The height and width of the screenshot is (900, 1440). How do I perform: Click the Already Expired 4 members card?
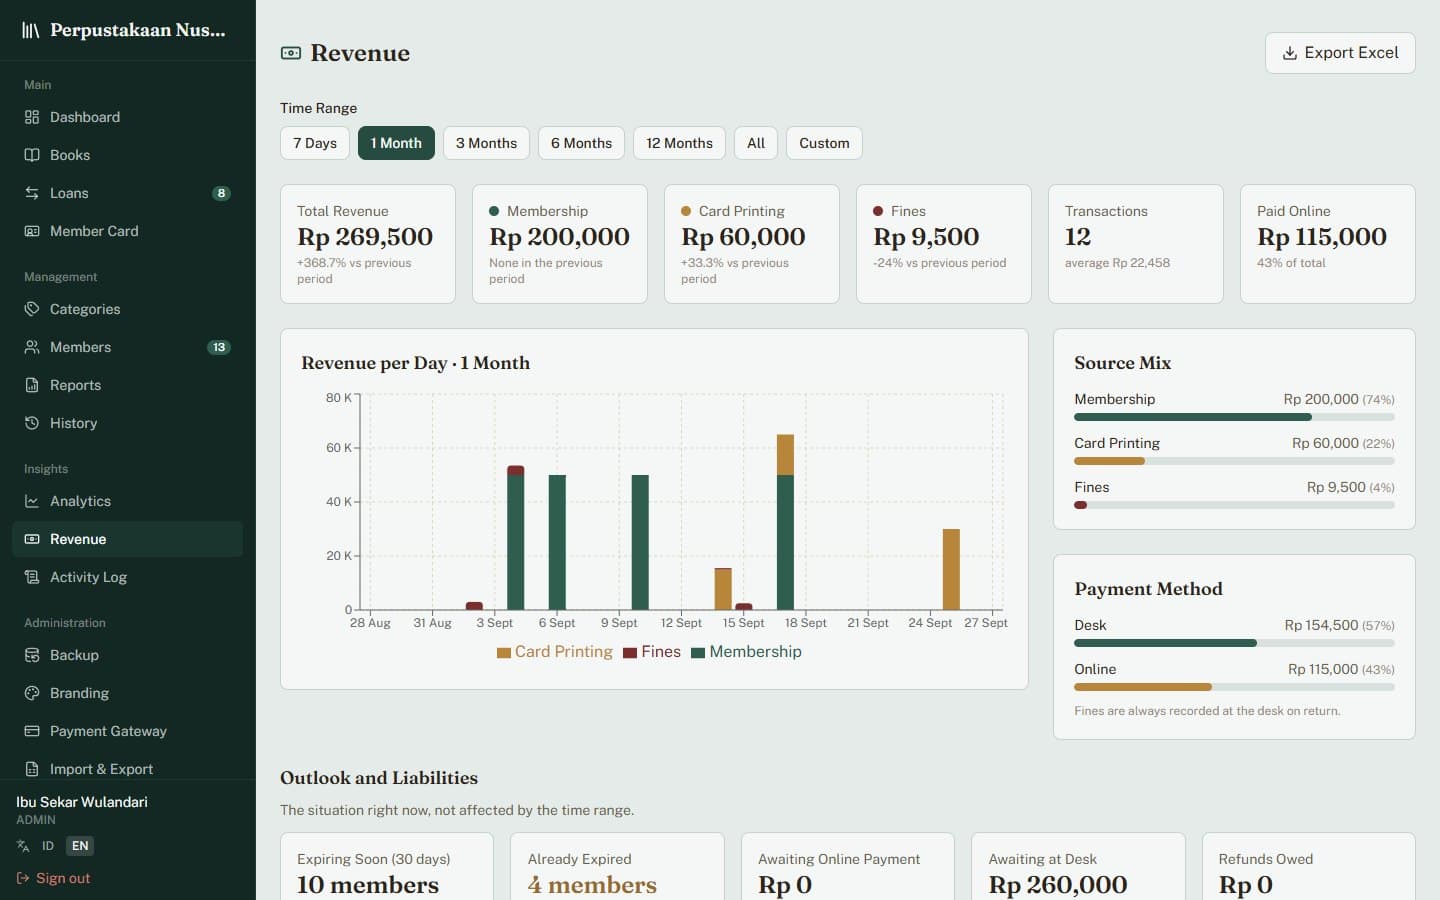(617, 867)
